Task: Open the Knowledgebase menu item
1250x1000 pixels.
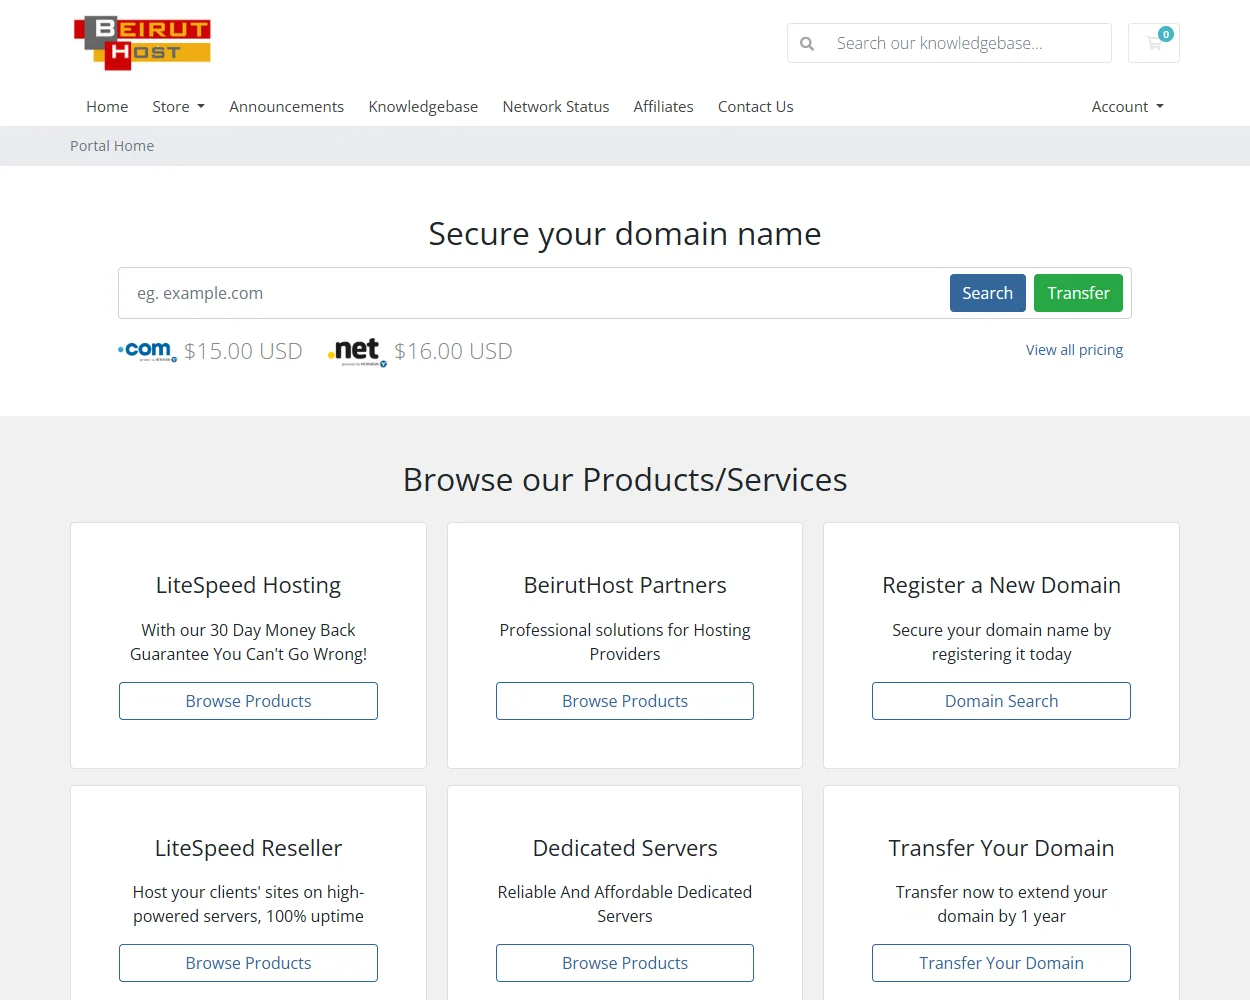Action: click(423, 107)
